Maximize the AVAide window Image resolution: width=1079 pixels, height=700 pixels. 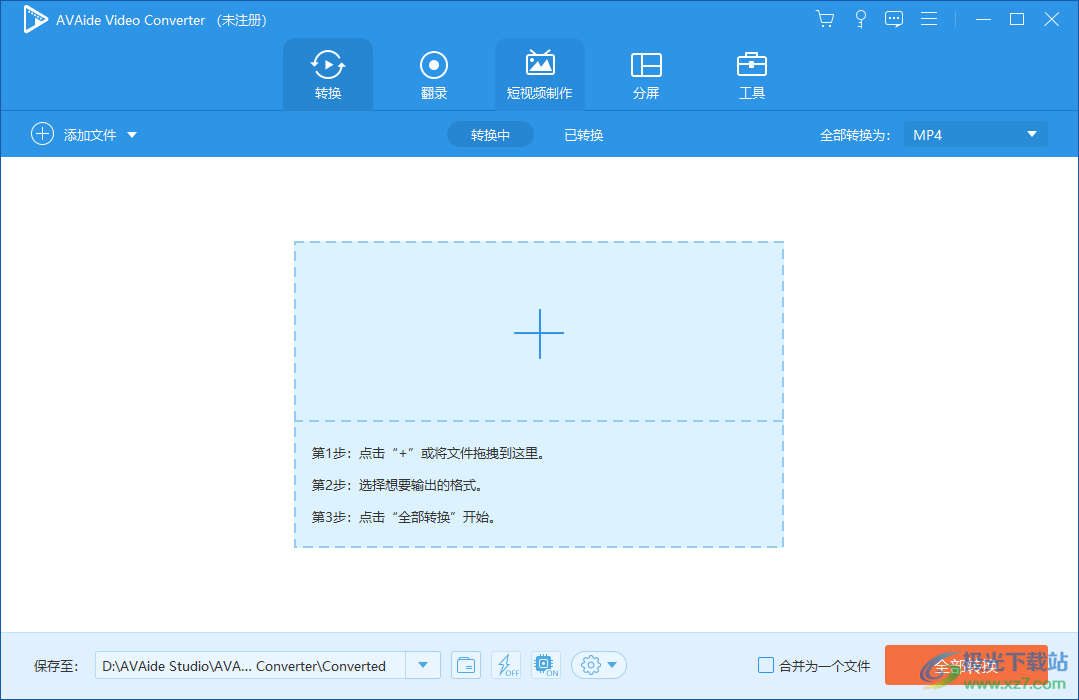(1017, 19)
